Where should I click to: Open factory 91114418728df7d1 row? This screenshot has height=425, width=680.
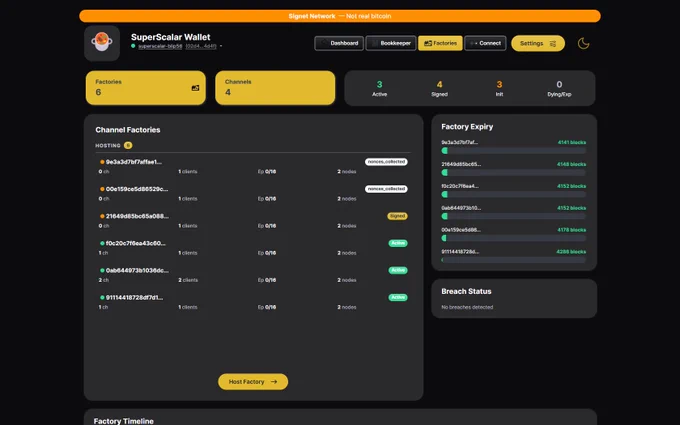pos(253,302)
